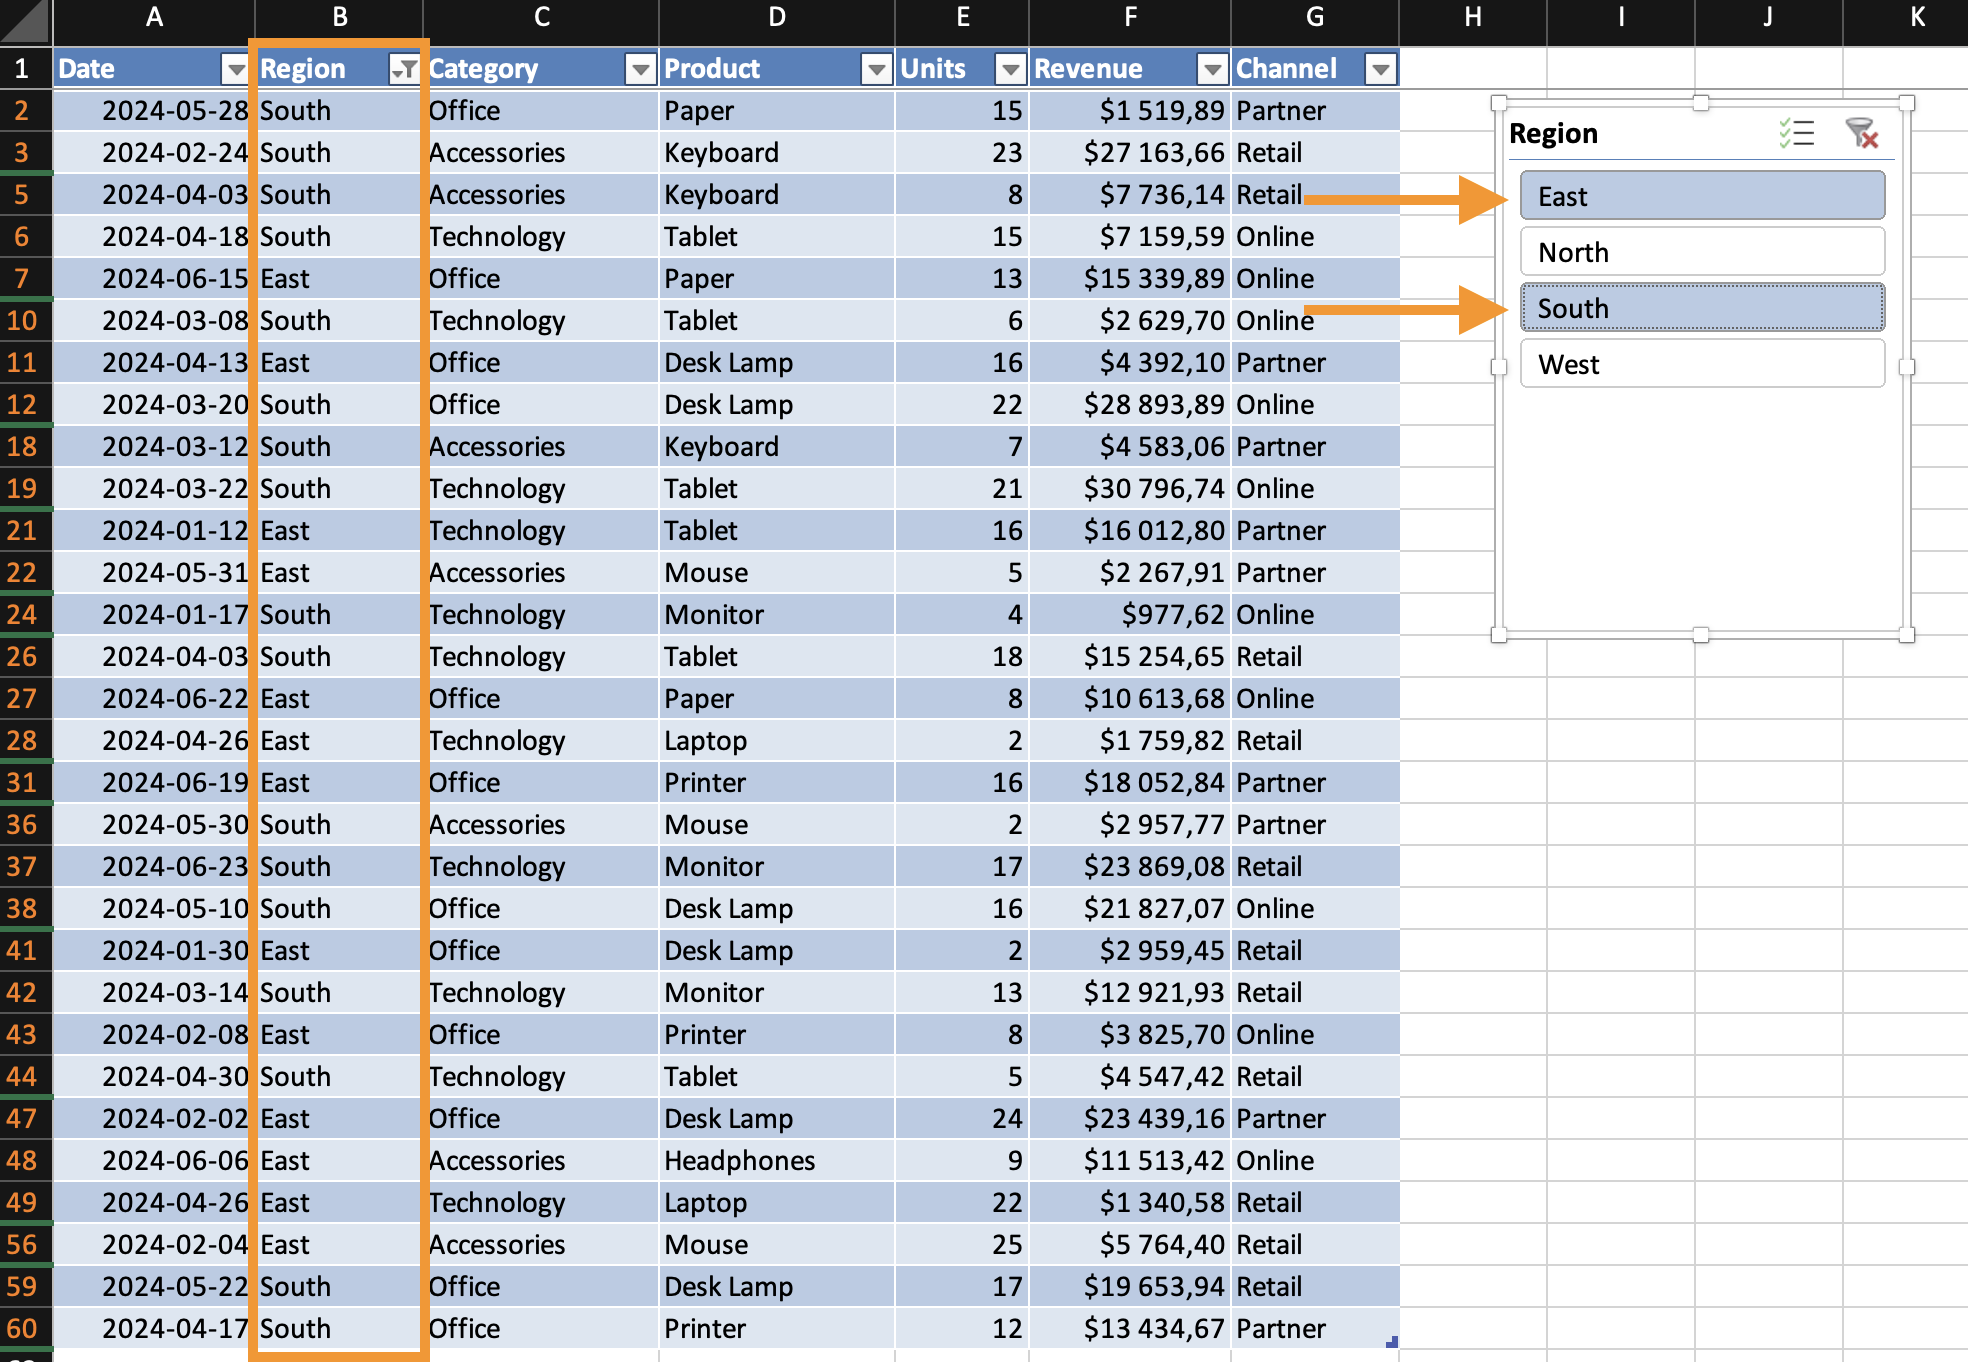The height and width of the screenshot is (1362, 1968).
Task: Click the Region slicer title
Action: click(1553, 134)
